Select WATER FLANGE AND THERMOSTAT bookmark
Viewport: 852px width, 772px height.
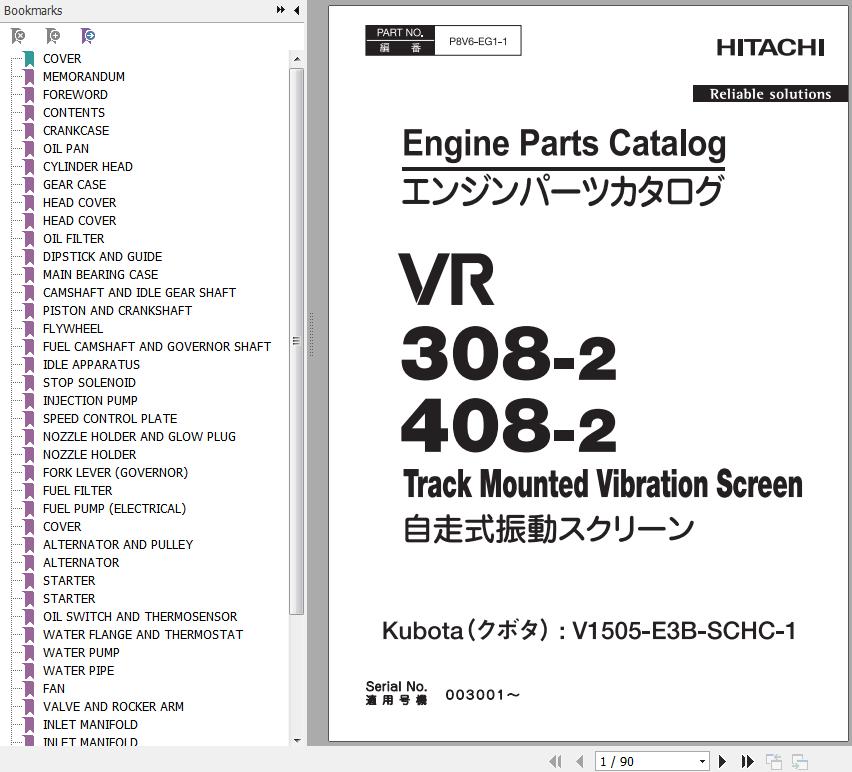[143, 635]
